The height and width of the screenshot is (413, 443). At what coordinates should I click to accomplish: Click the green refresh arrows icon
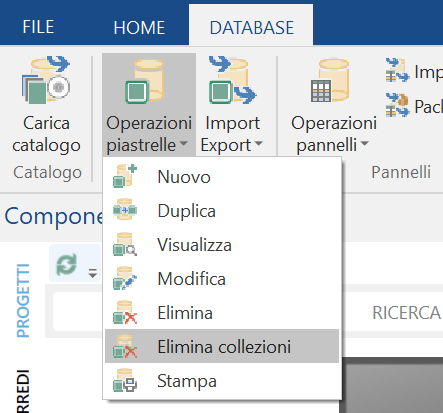pos(66,264)
